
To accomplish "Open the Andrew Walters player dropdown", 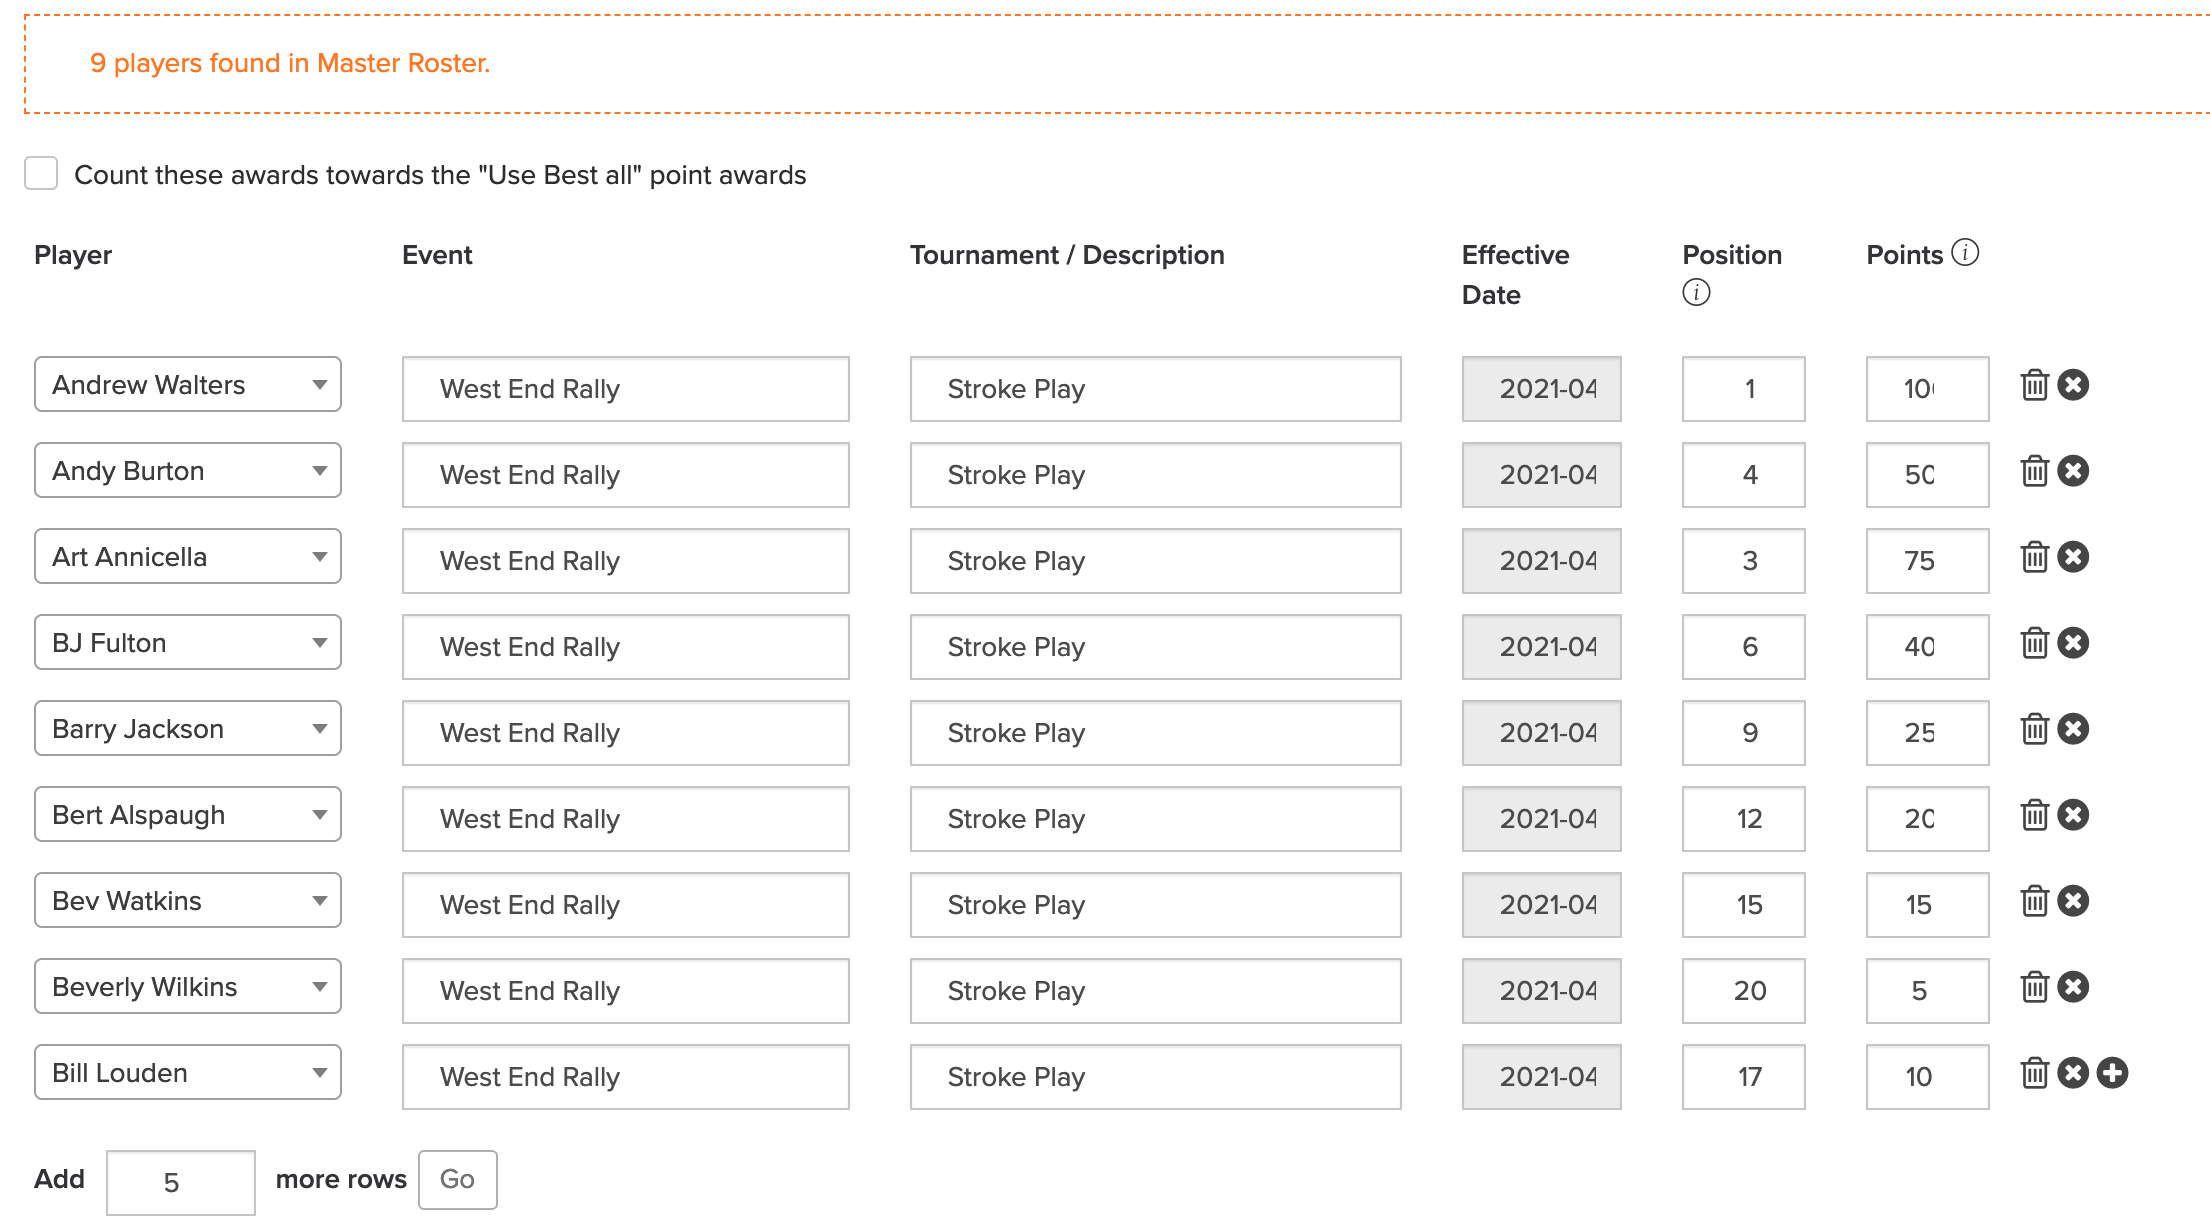I will click(x=188, y=384).
